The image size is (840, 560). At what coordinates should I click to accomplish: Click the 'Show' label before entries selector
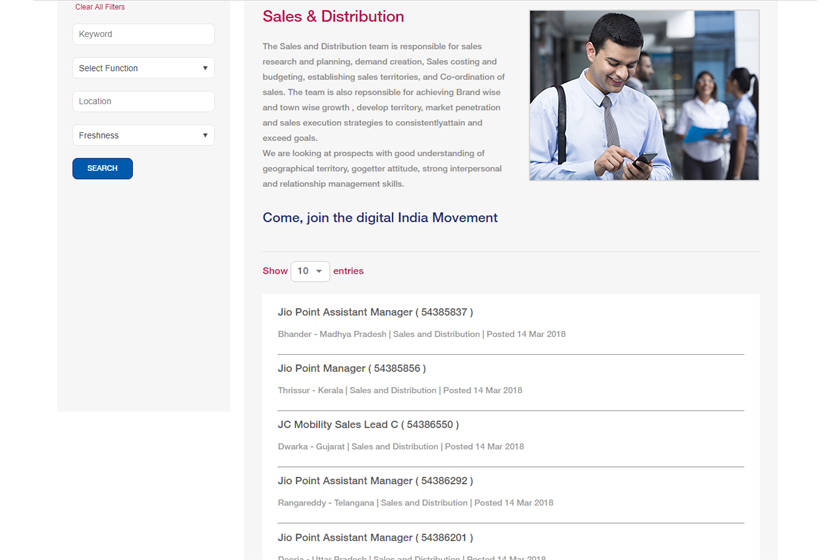point(275,271)
